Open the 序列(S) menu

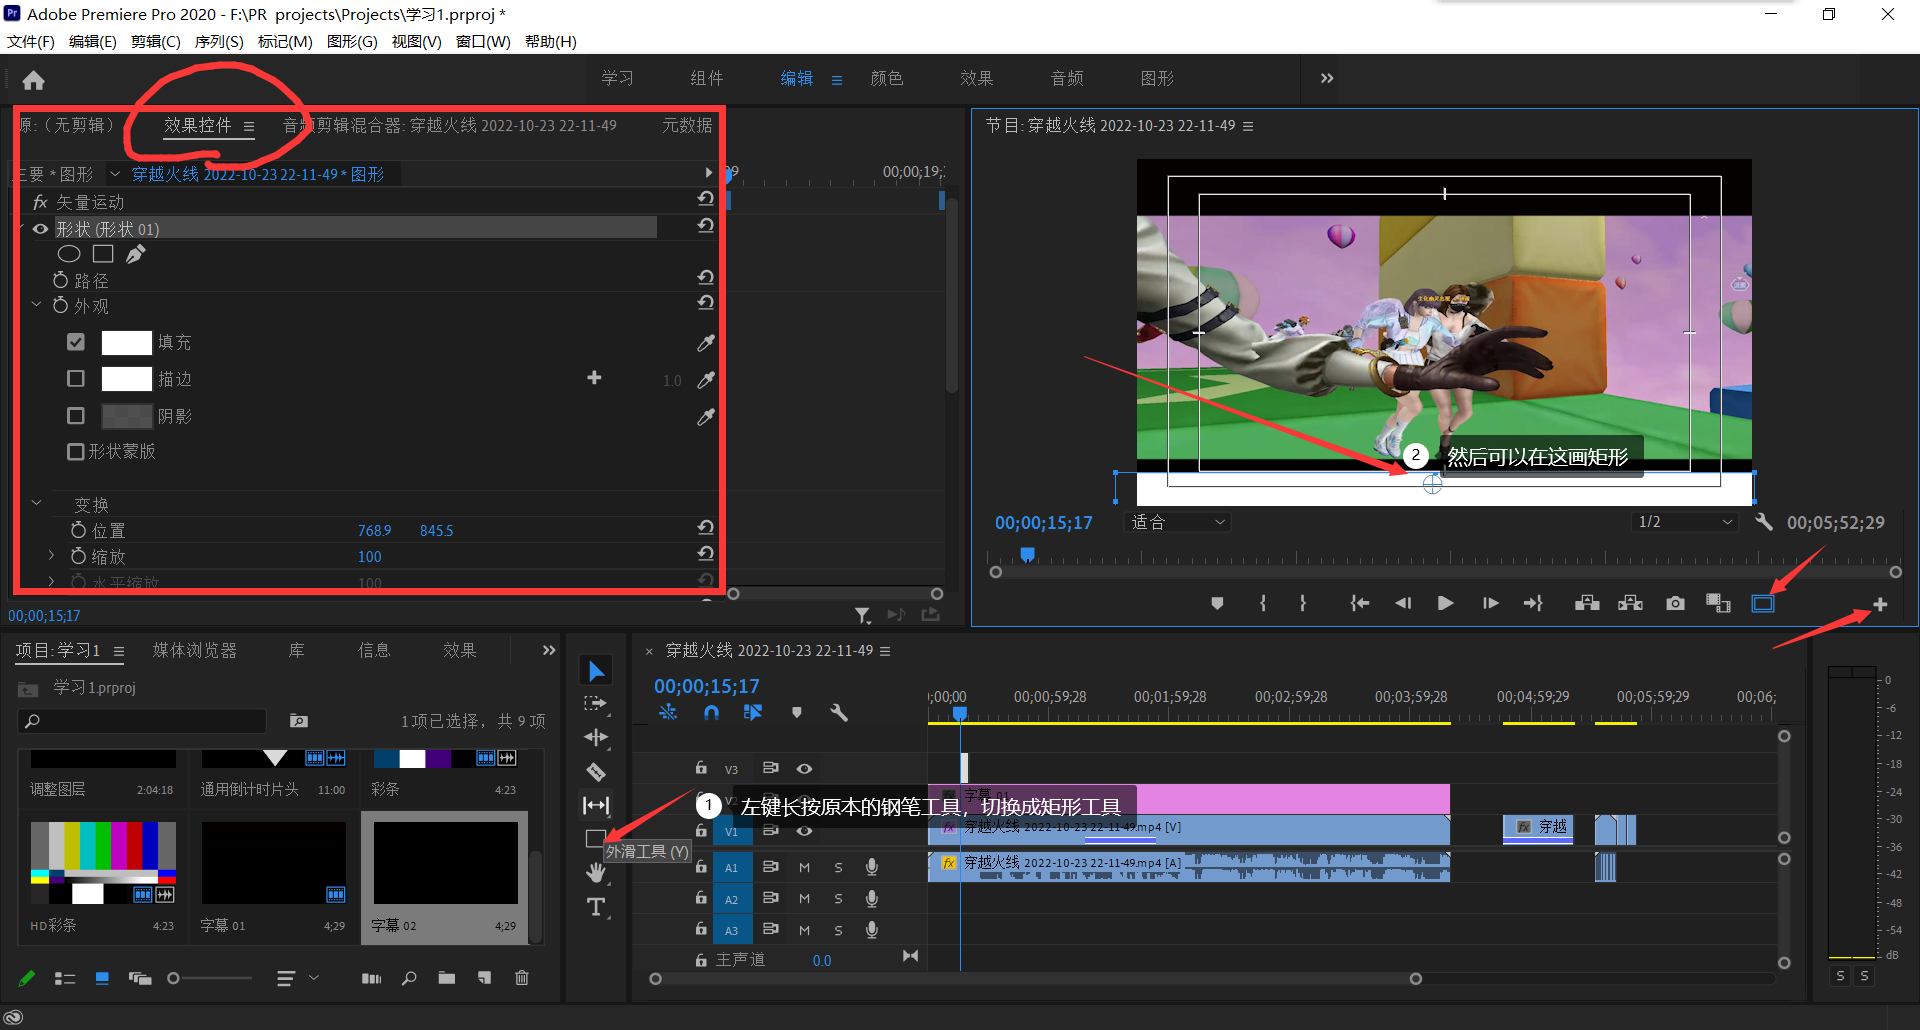[x=219, y=42]
